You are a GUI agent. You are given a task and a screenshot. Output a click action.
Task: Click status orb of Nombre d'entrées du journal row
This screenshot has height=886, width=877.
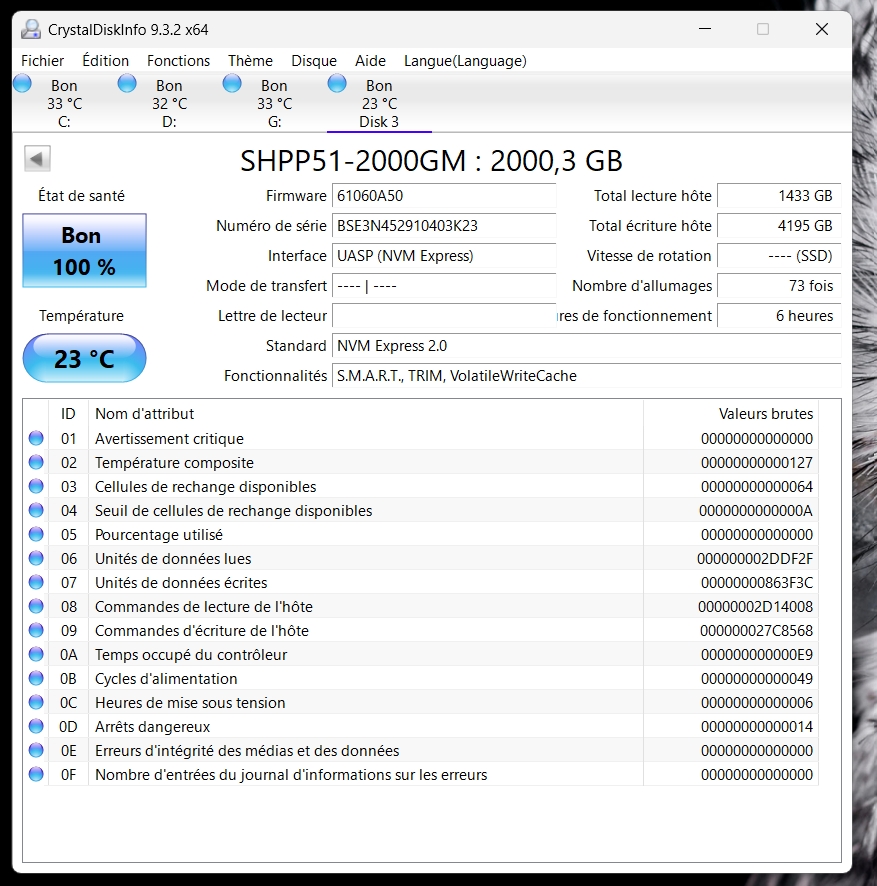pos(36,774)
